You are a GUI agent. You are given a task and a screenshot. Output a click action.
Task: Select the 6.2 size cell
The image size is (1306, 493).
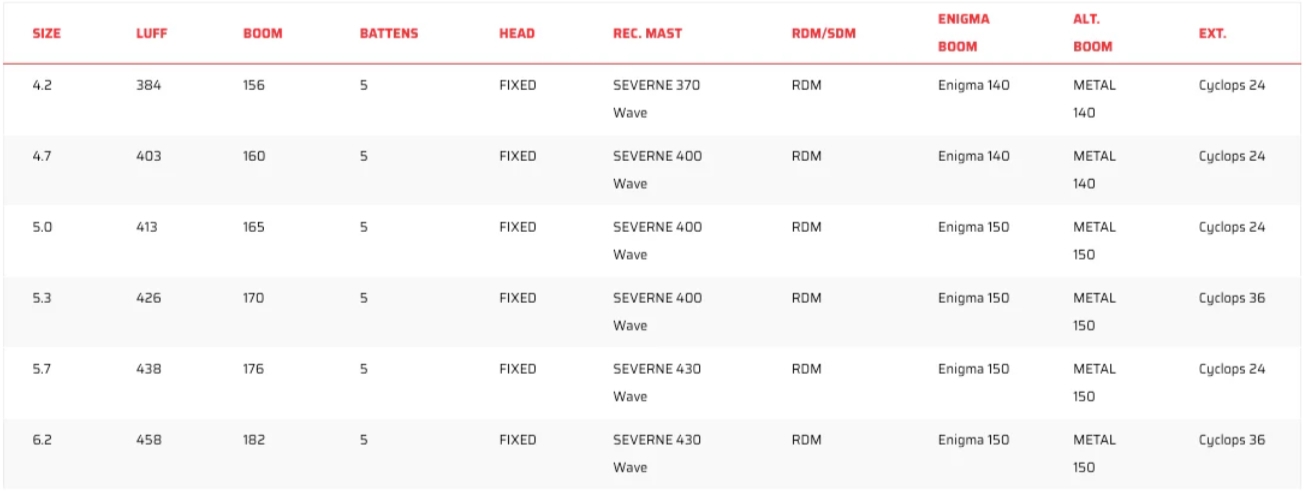point(42,440)
